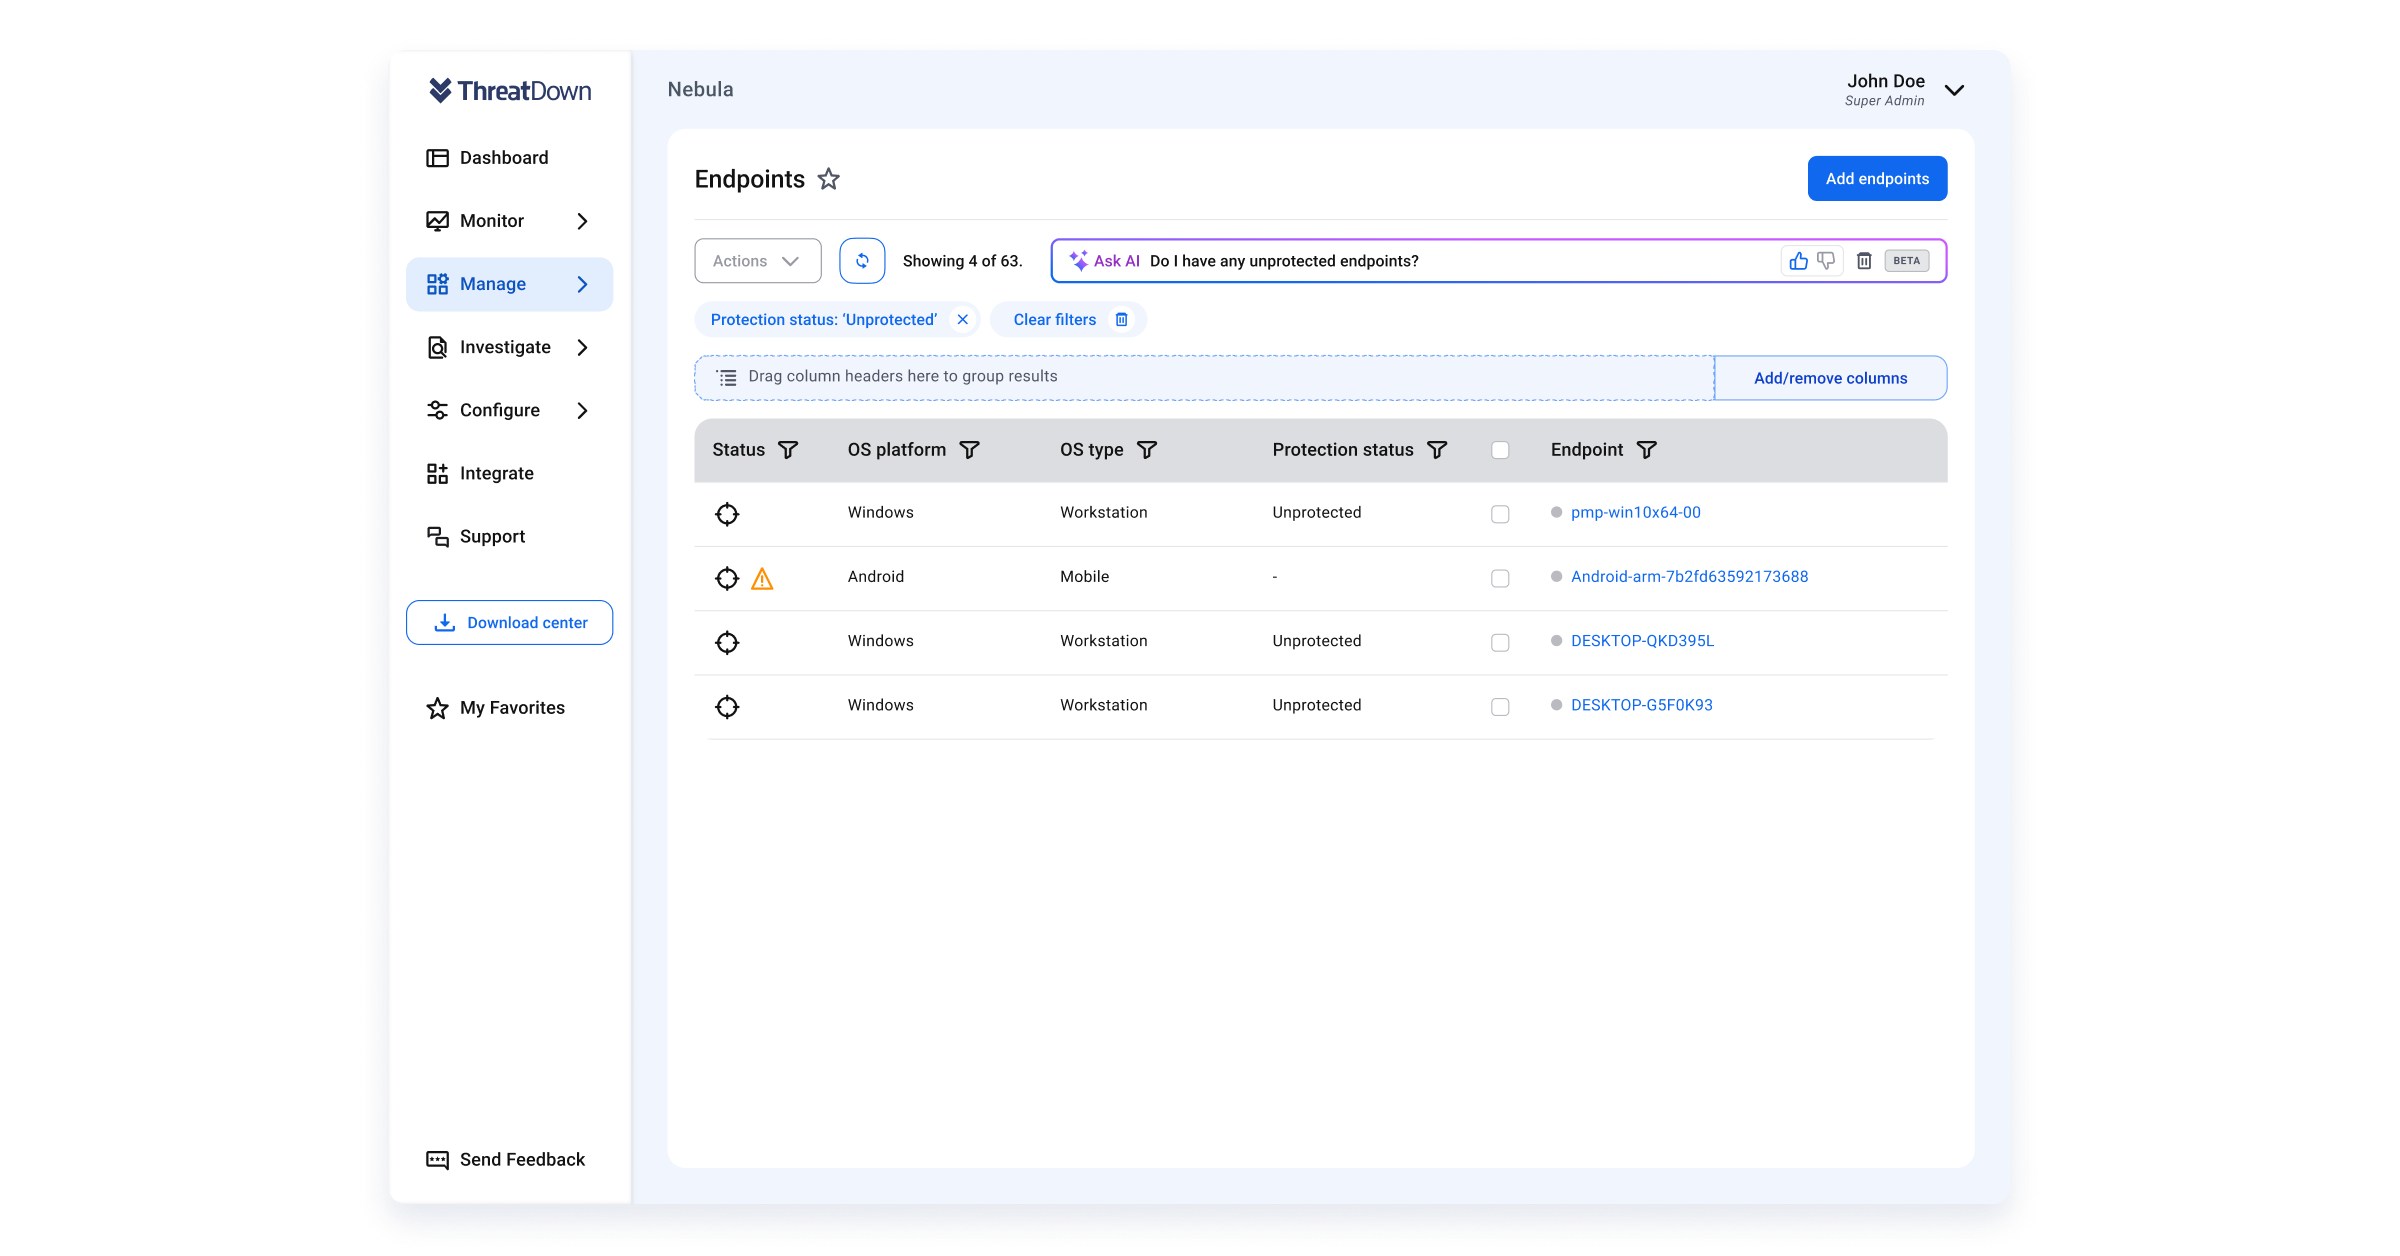Select Manage in the sidebar
This screenshot has height=1256, width=2400.
(x=509, y=284)
